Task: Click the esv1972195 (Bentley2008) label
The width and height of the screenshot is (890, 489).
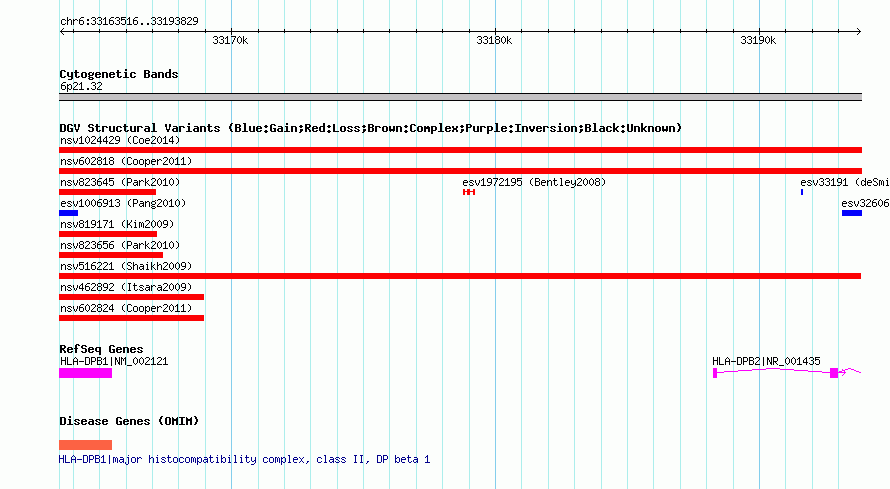Action: [534, 182]
